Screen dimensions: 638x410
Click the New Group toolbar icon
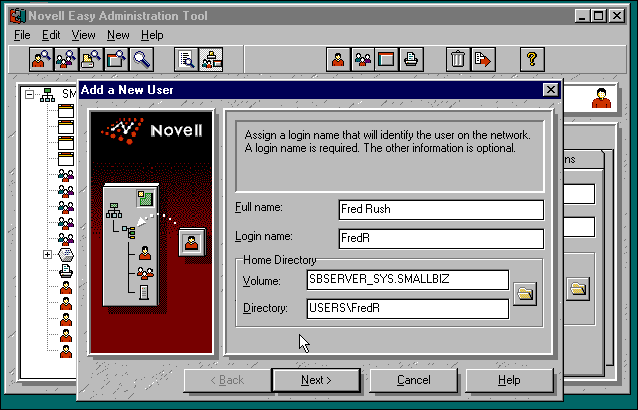pos(363,59)
